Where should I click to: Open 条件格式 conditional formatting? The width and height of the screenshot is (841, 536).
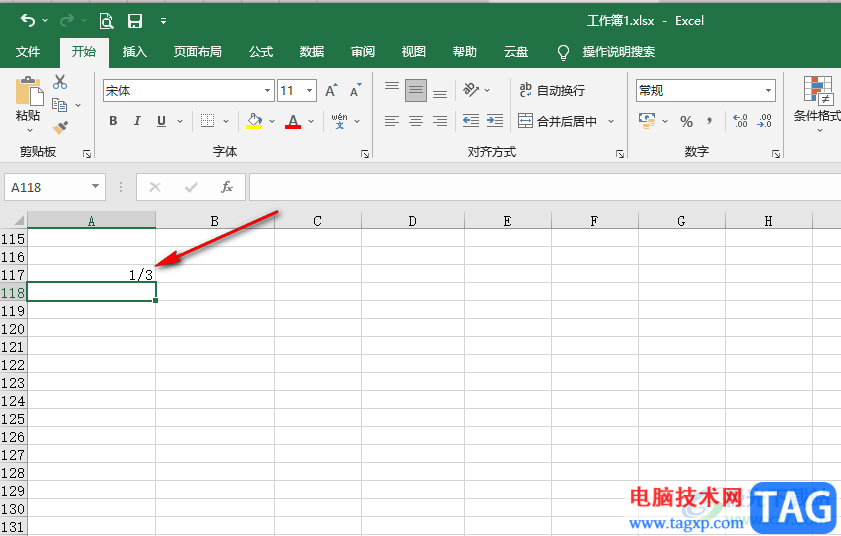pos(817,104)
